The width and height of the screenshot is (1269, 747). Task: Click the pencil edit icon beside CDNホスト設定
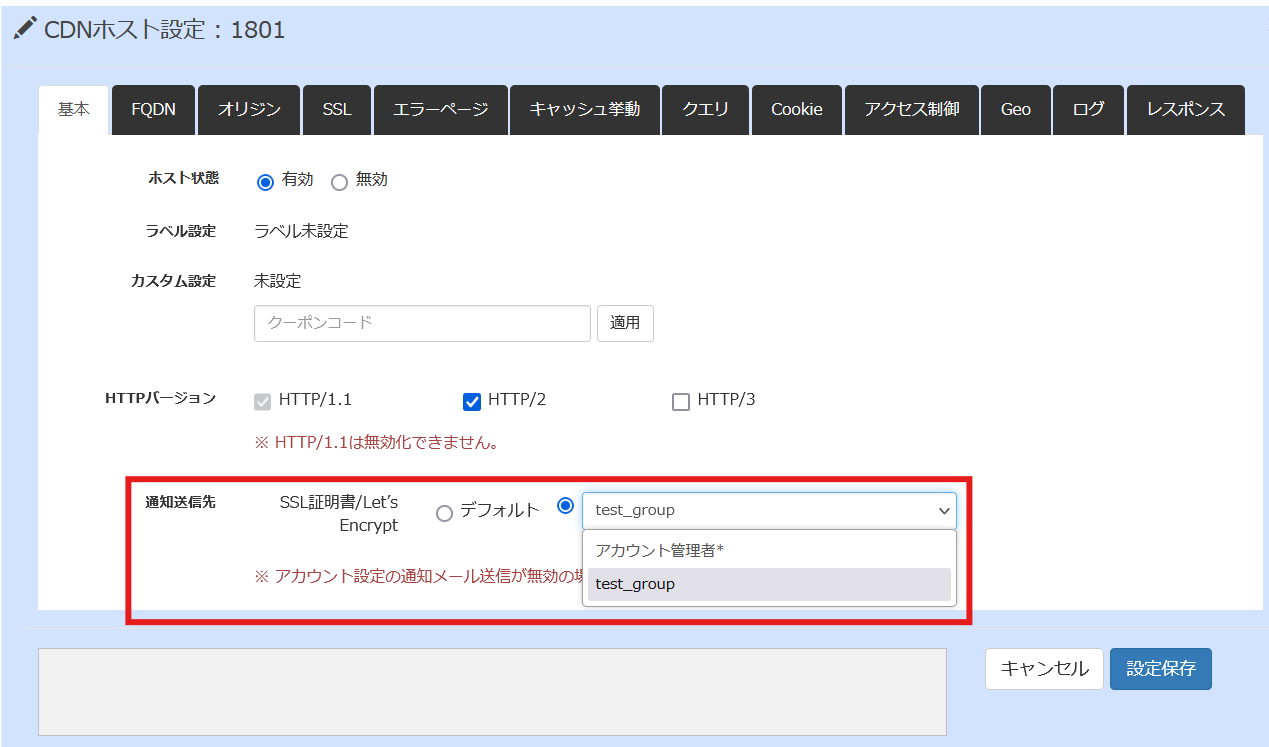click(x=25, y=27)
